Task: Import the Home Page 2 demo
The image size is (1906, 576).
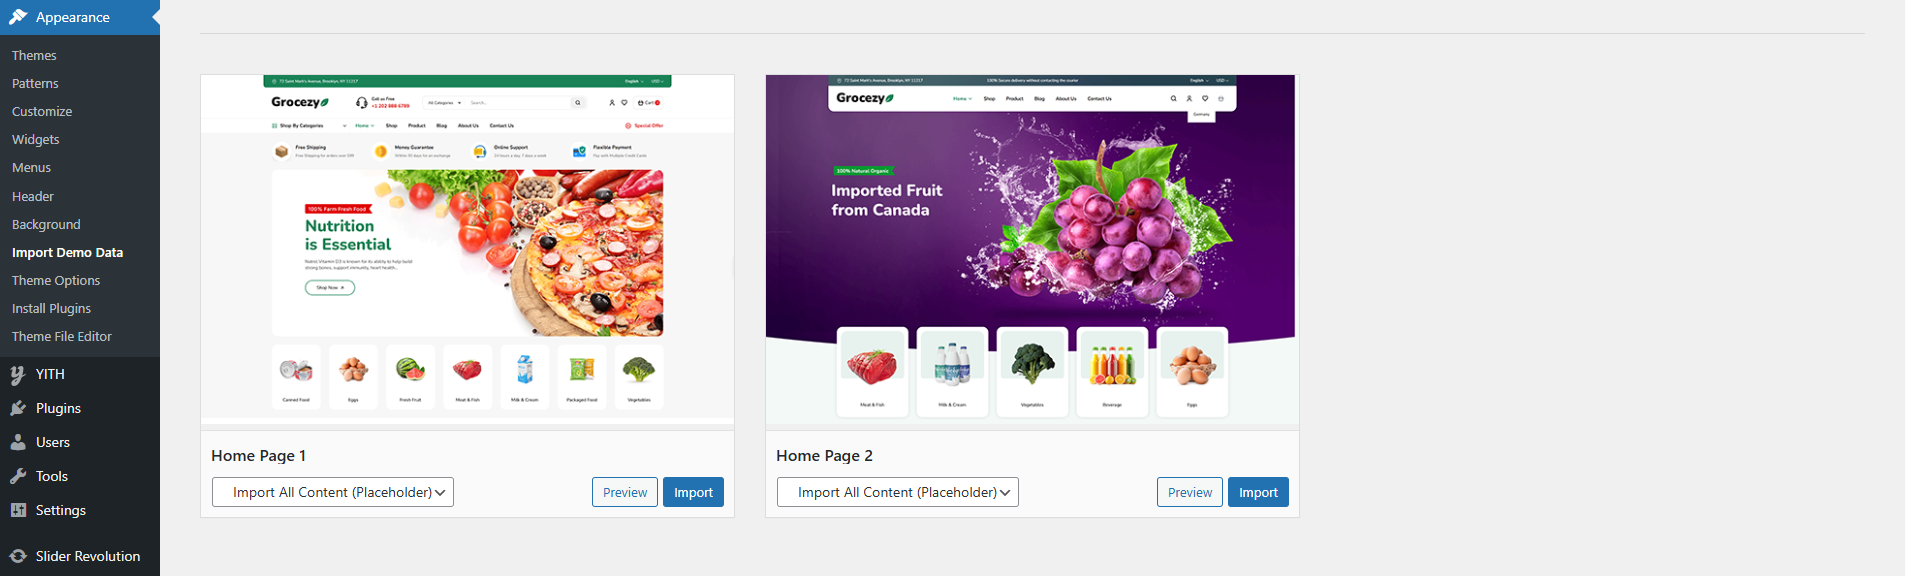Action: [x=1258, y=492]
